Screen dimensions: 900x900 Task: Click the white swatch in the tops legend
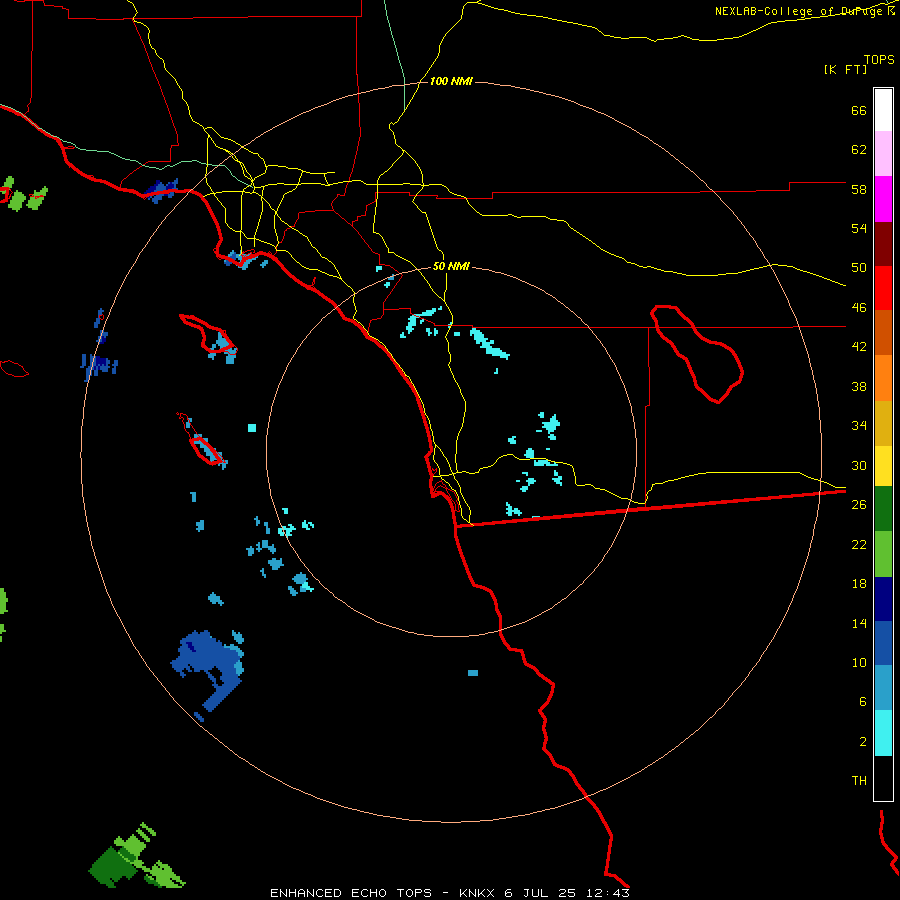pyautogui.click(x=883, y=110)
